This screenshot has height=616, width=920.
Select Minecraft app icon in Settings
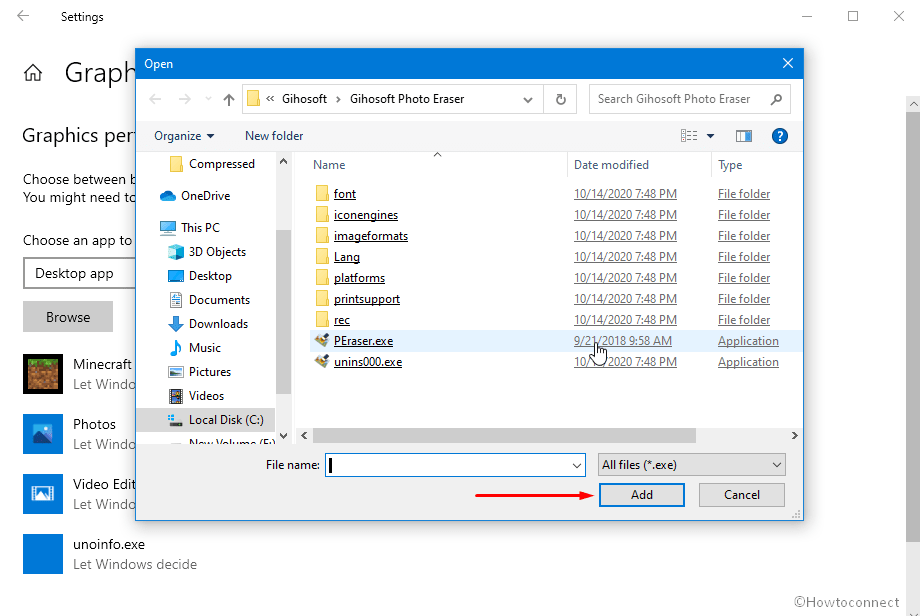[43, 374]
